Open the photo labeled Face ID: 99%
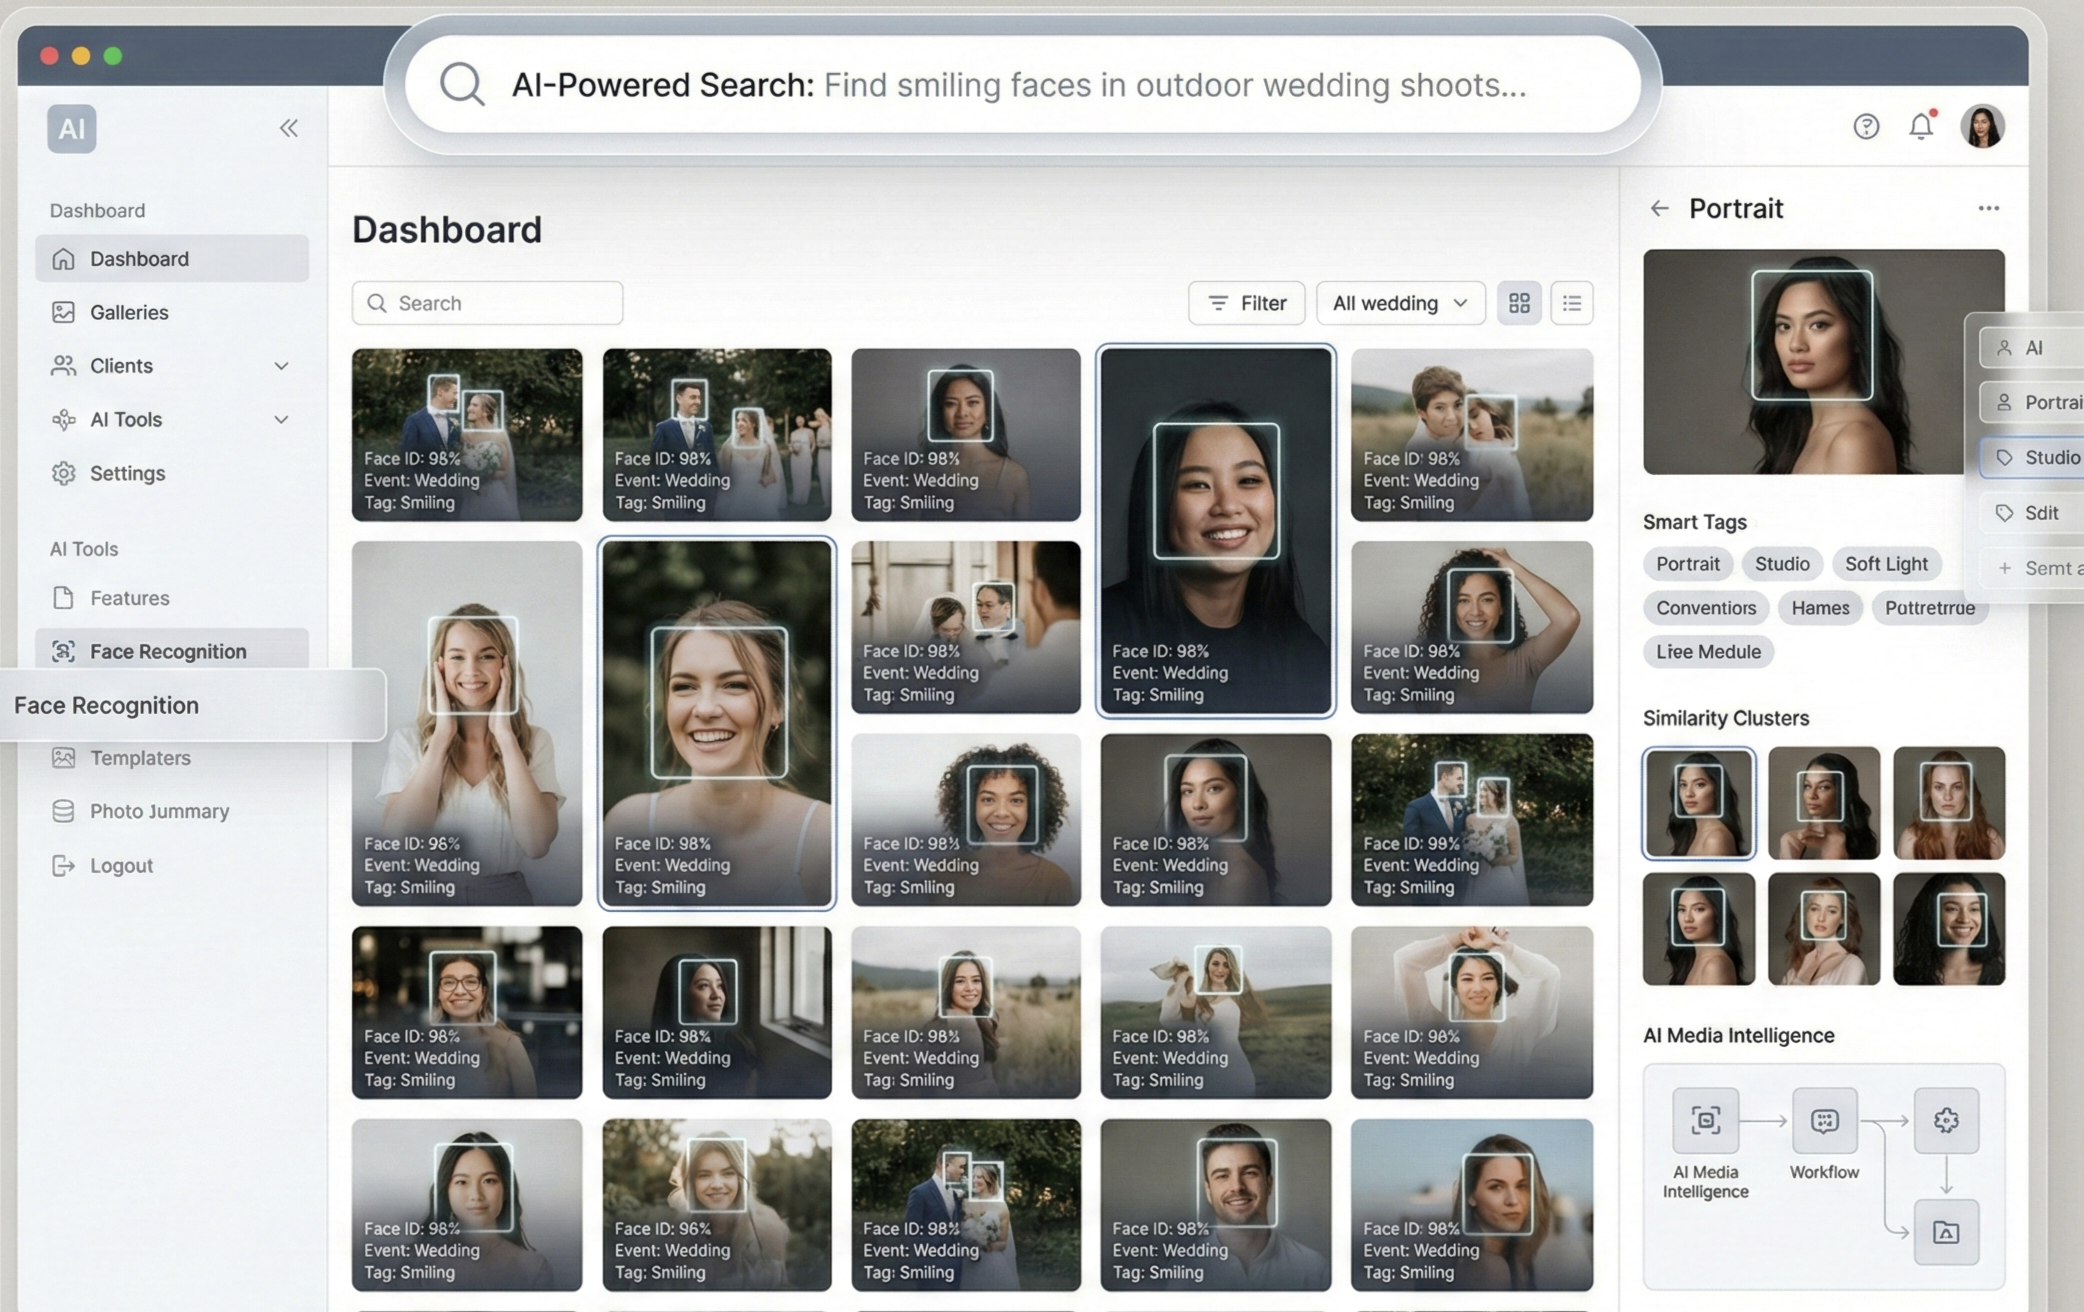Screen dimensions: 2084x1312 tap(1471, 820)
